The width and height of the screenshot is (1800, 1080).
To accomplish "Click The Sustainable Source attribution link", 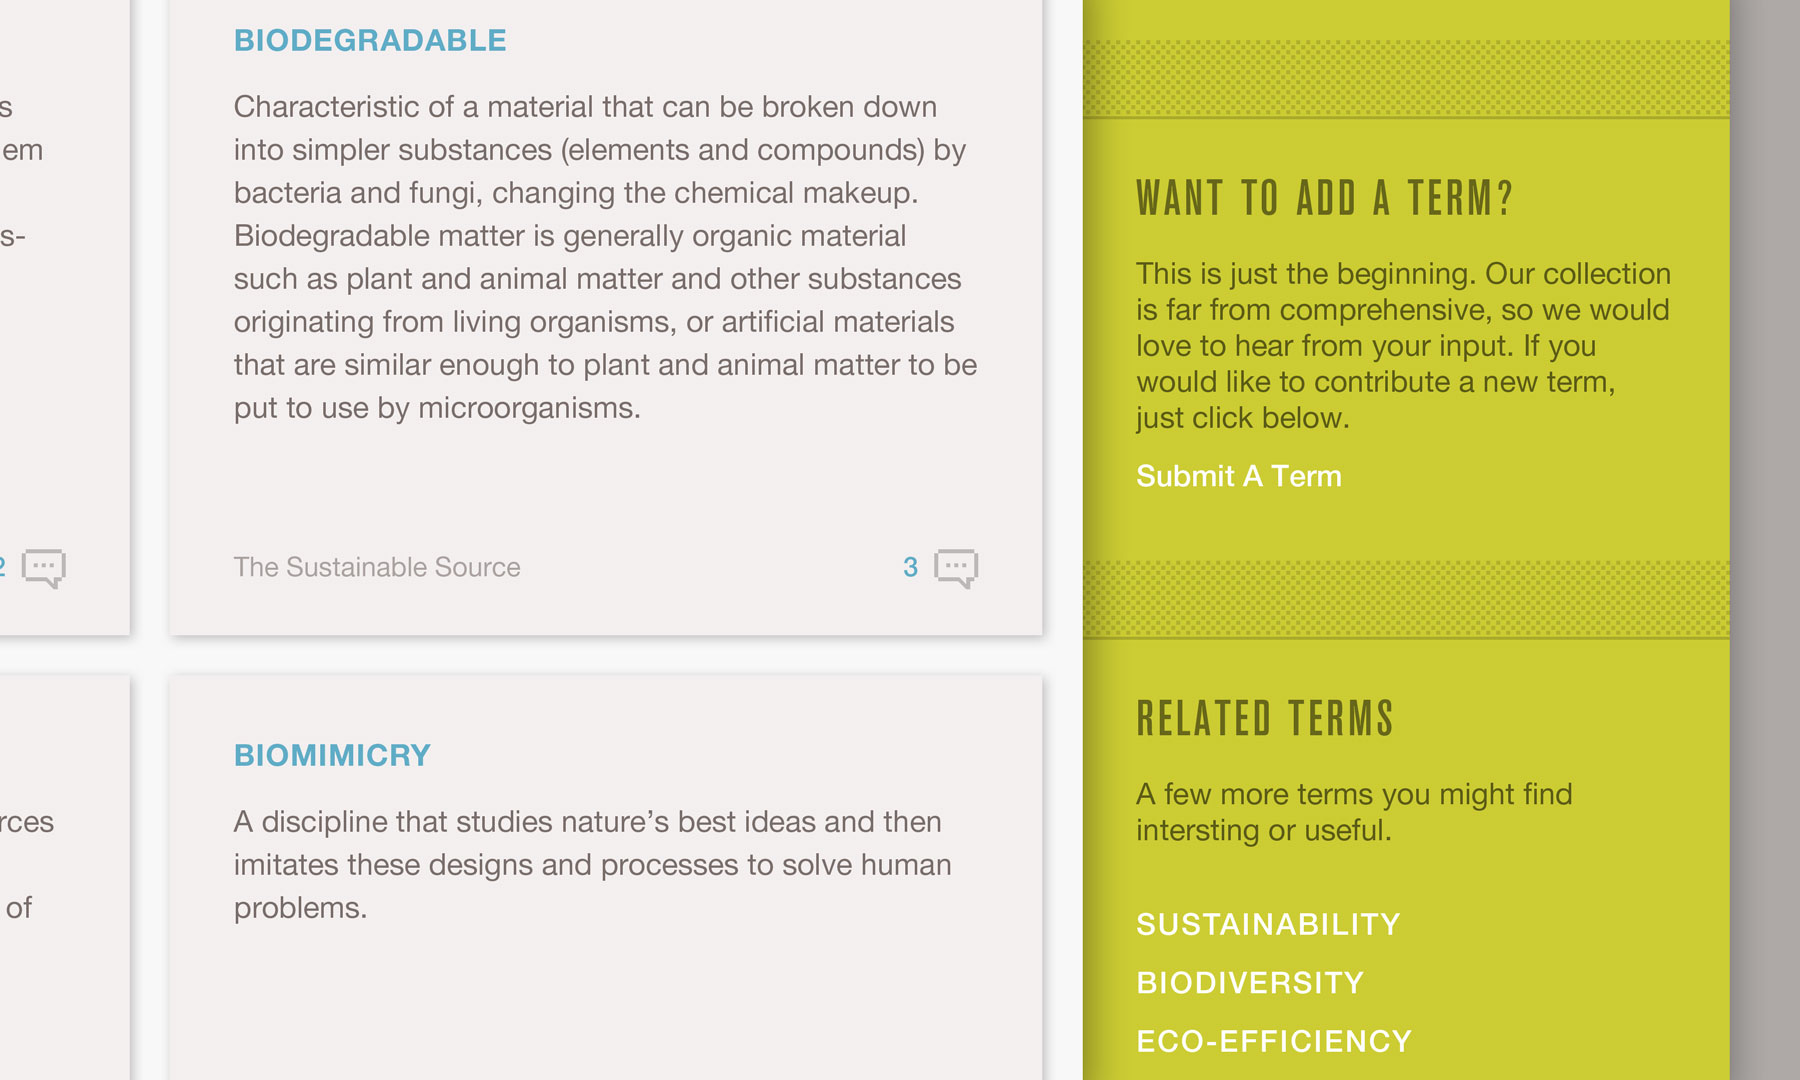I will 376,567.
